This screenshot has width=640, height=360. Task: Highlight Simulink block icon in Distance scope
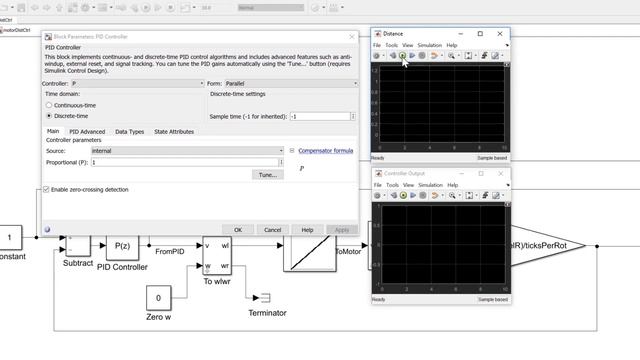(x=434, y=56)
